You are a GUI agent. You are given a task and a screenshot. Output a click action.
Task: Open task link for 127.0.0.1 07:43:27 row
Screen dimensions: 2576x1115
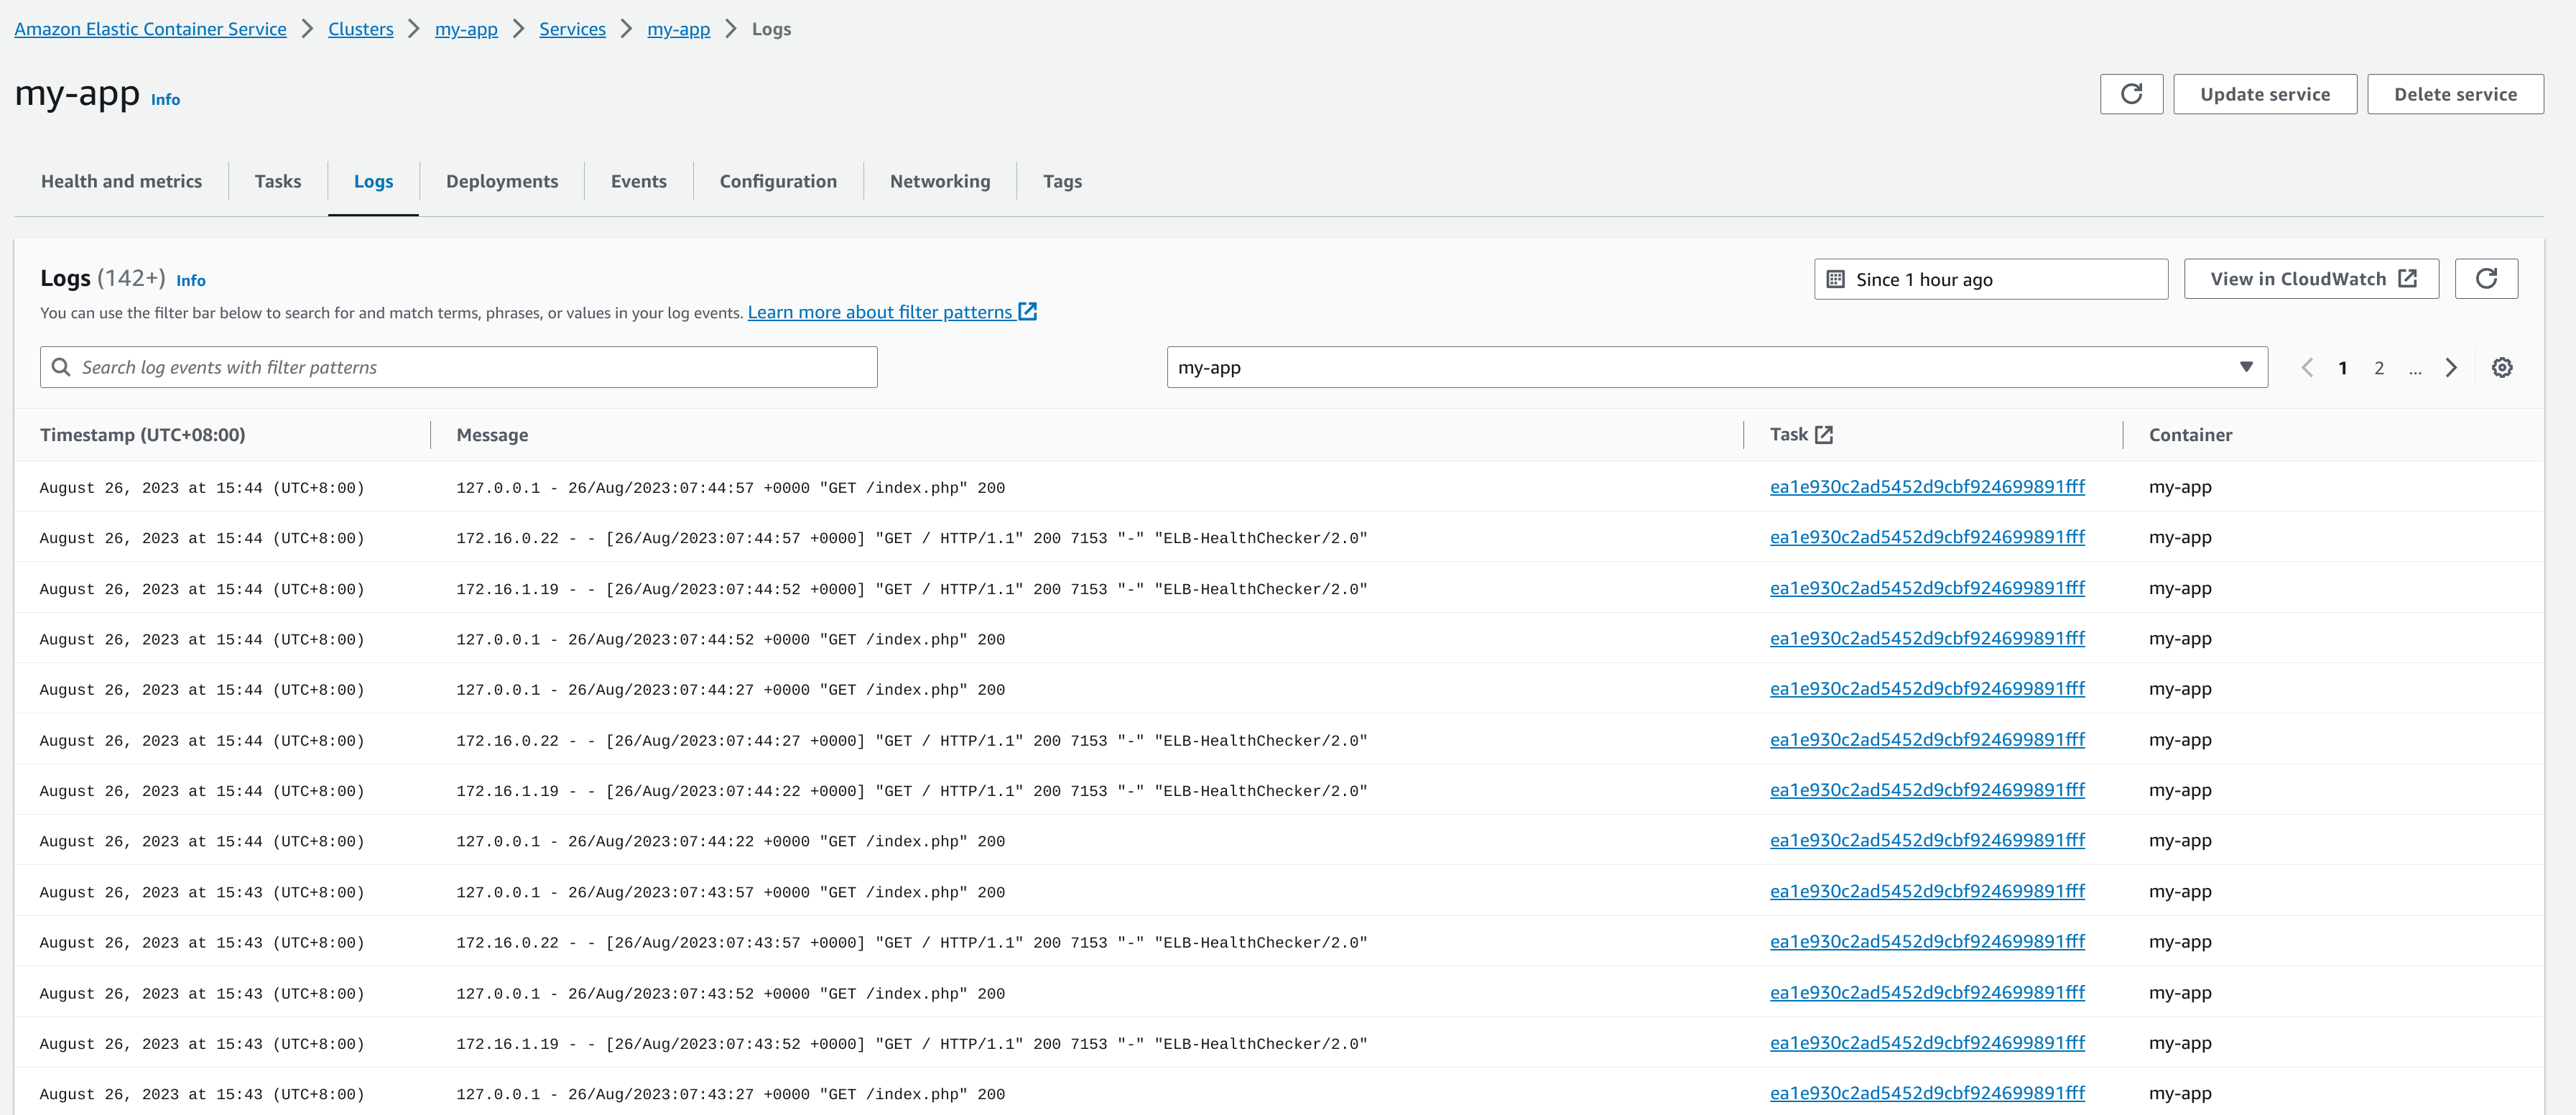(1927, 1093)
